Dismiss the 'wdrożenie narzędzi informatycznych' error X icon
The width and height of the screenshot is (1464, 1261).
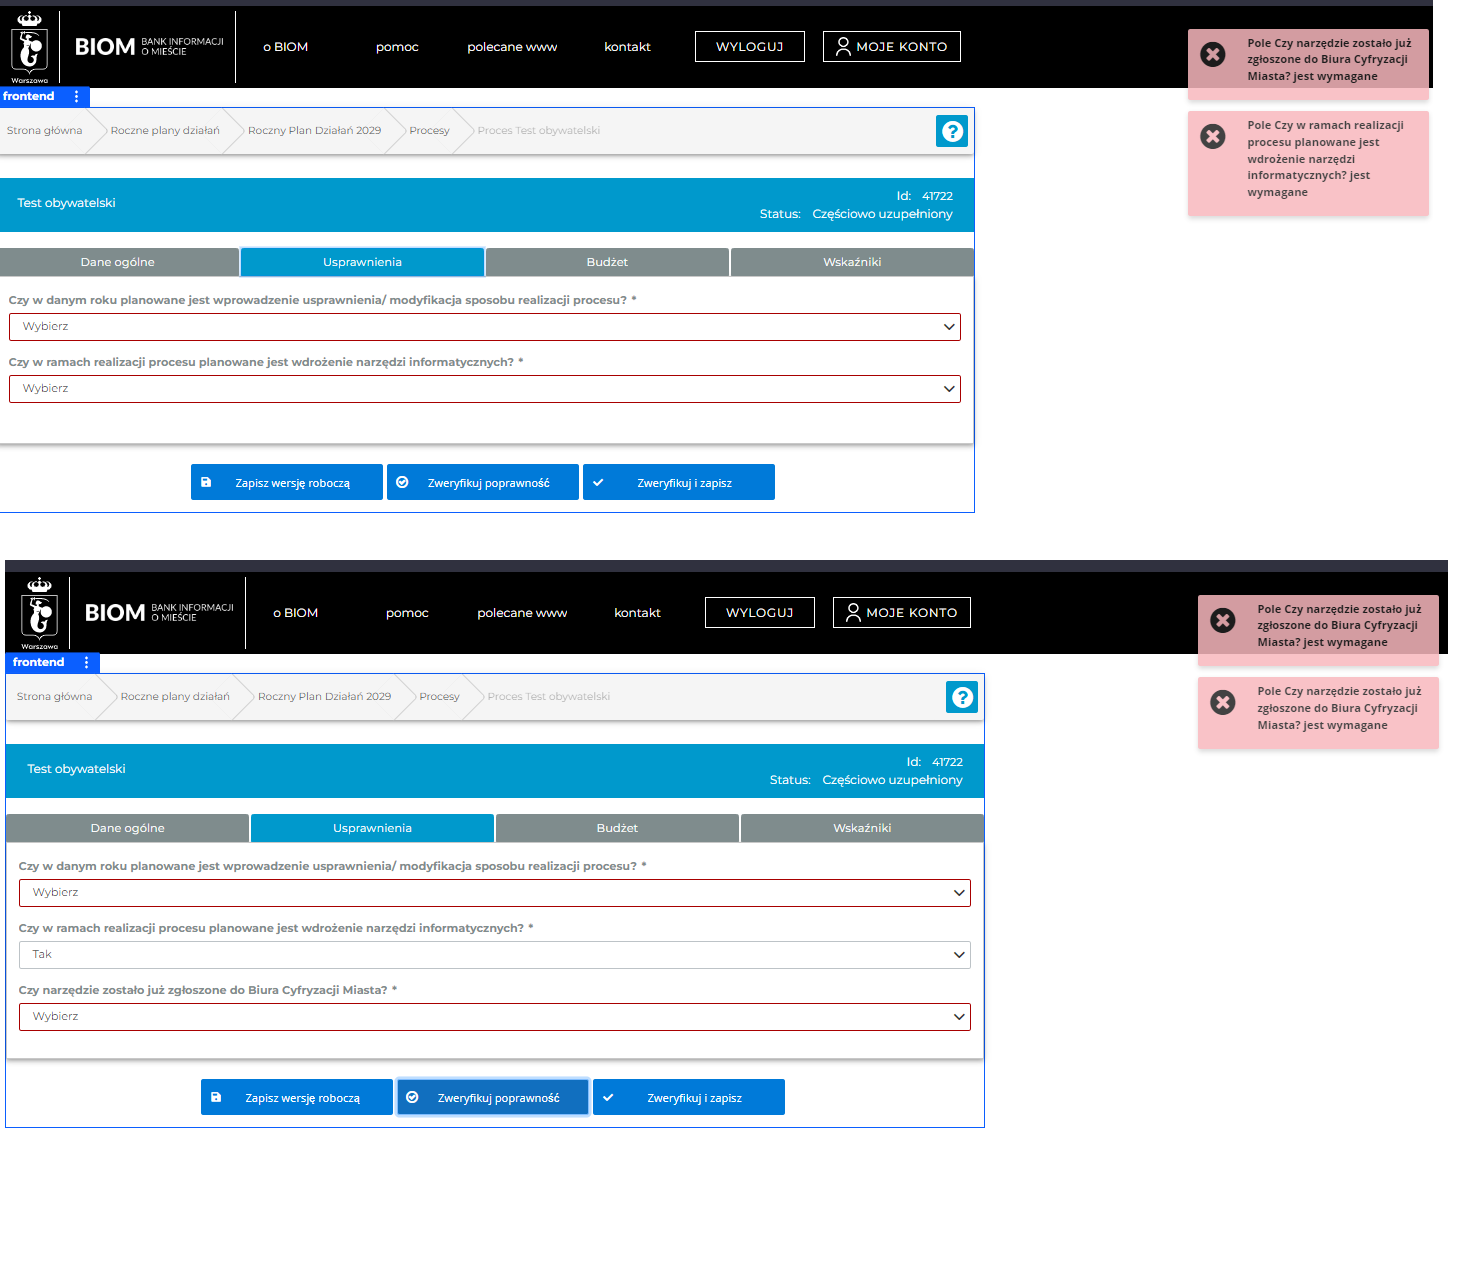click(1213, 137)
